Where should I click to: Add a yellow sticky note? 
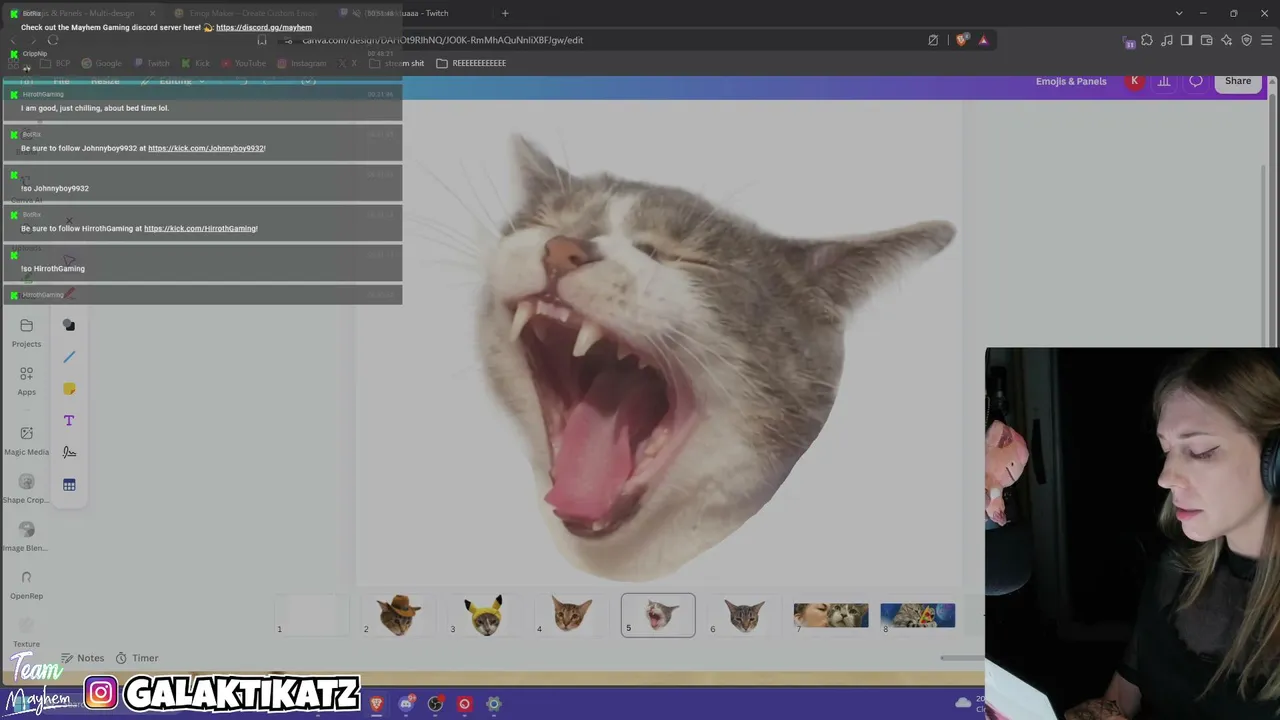coord(69,389)
